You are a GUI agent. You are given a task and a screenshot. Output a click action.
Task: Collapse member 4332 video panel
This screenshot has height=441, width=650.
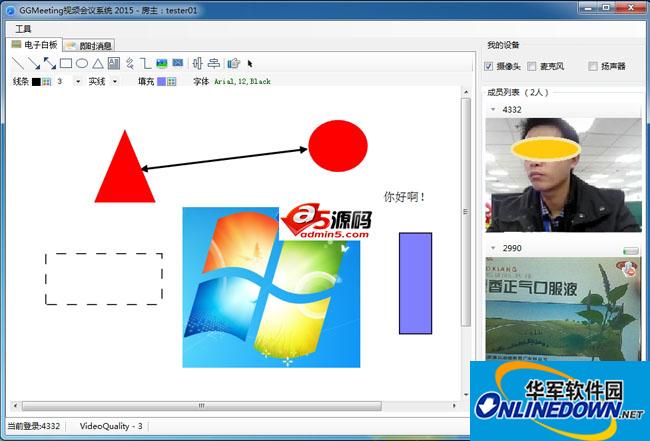(x=493, y=109)
